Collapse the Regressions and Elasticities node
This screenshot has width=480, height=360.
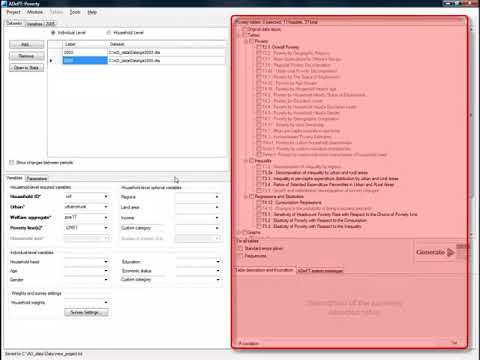(x=246, y=196)
